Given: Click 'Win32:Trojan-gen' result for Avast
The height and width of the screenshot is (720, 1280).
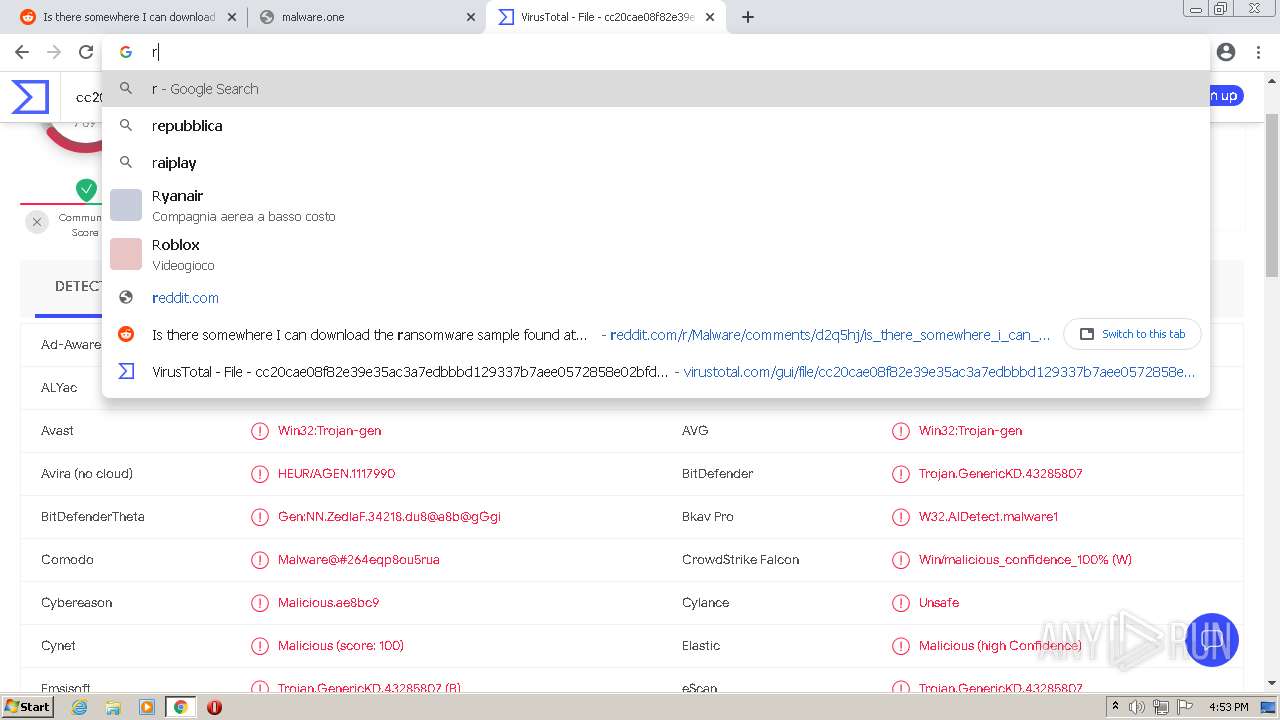Looking at the screenshot, I should pyautogui.click(x=329, y=431).
